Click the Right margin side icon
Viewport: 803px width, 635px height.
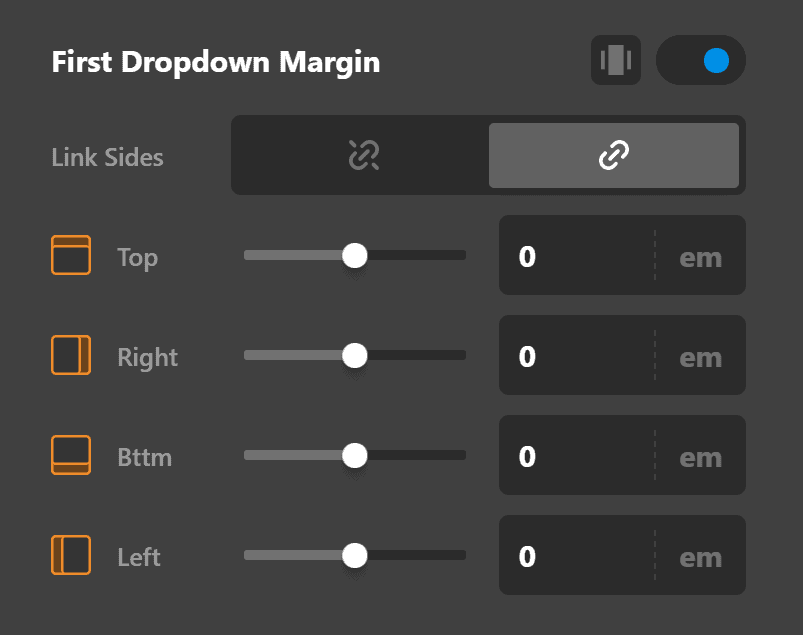click(70, 355)
